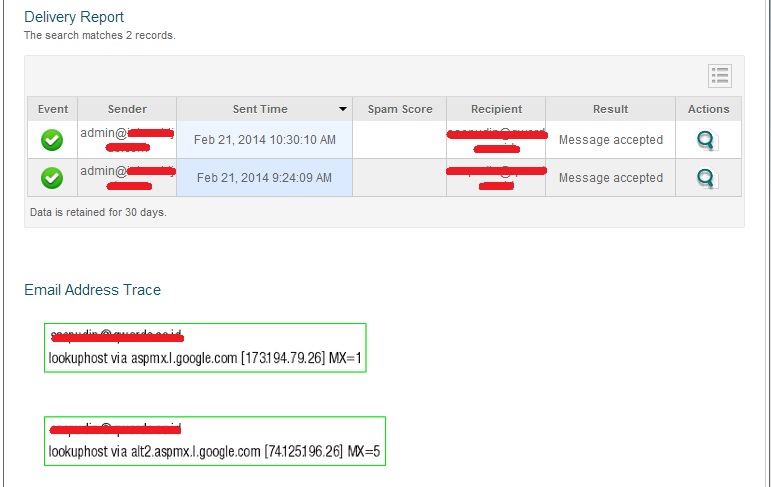Viewport: 771px width, 487px height.
Task: Click green check icon for 9:24:09 AM message
Action: tap(52, 178)
